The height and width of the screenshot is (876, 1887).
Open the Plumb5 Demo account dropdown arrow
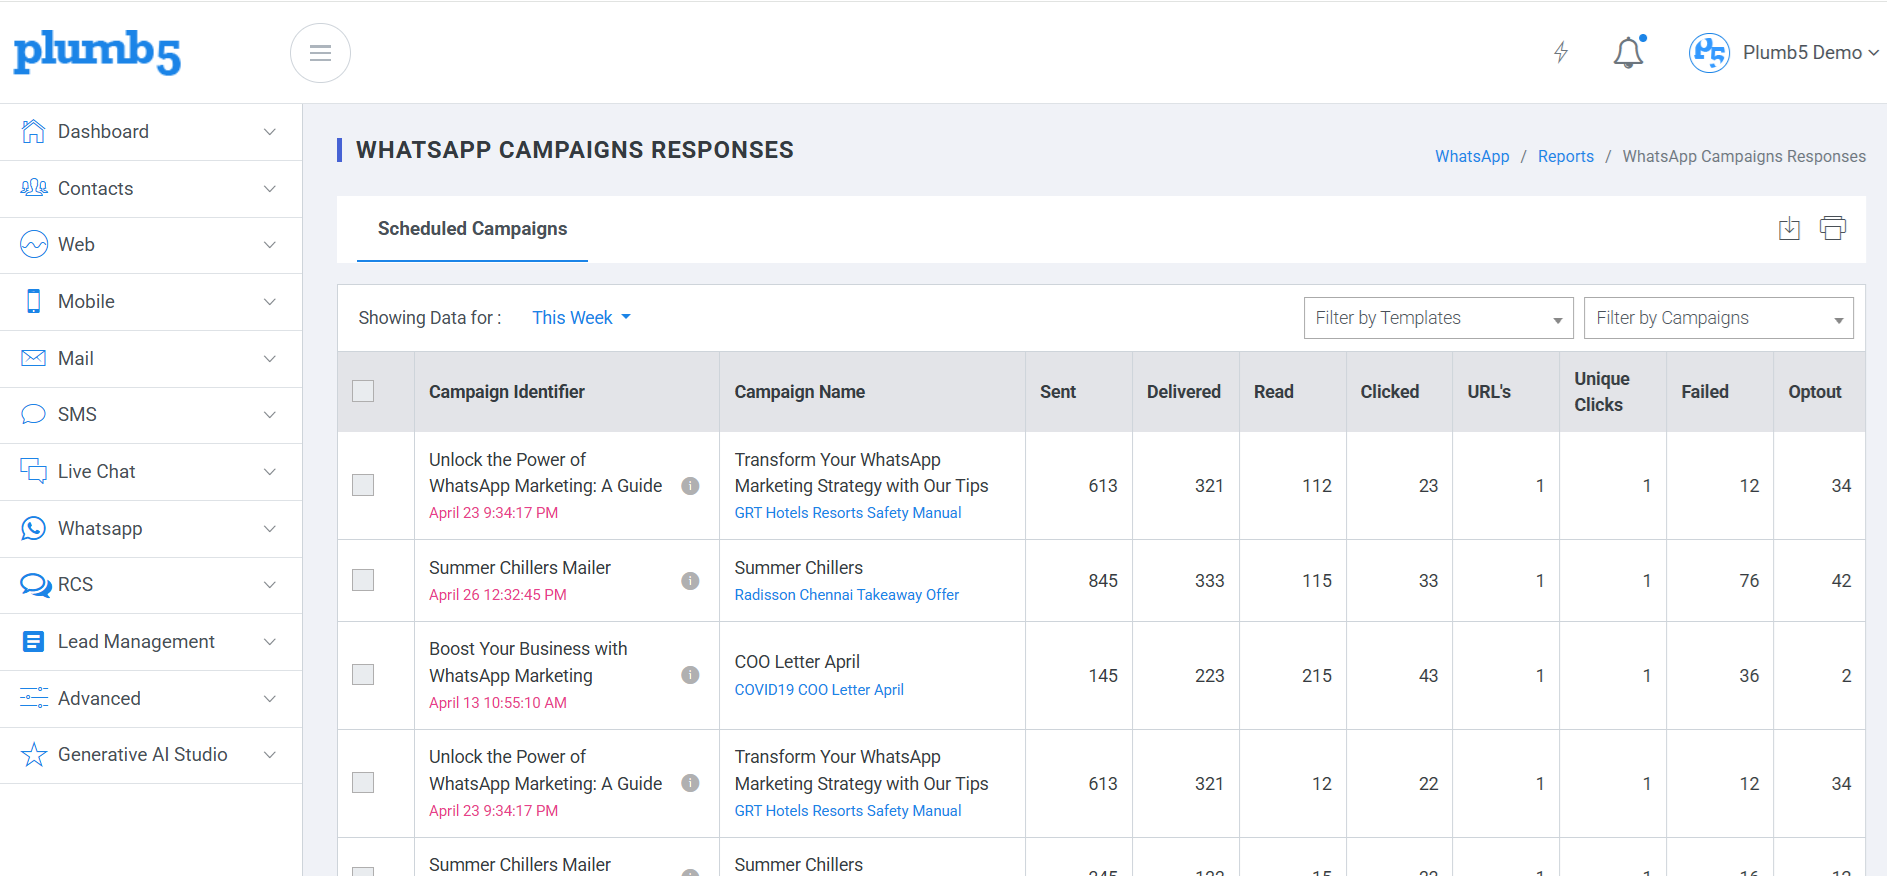point(1873,53)
